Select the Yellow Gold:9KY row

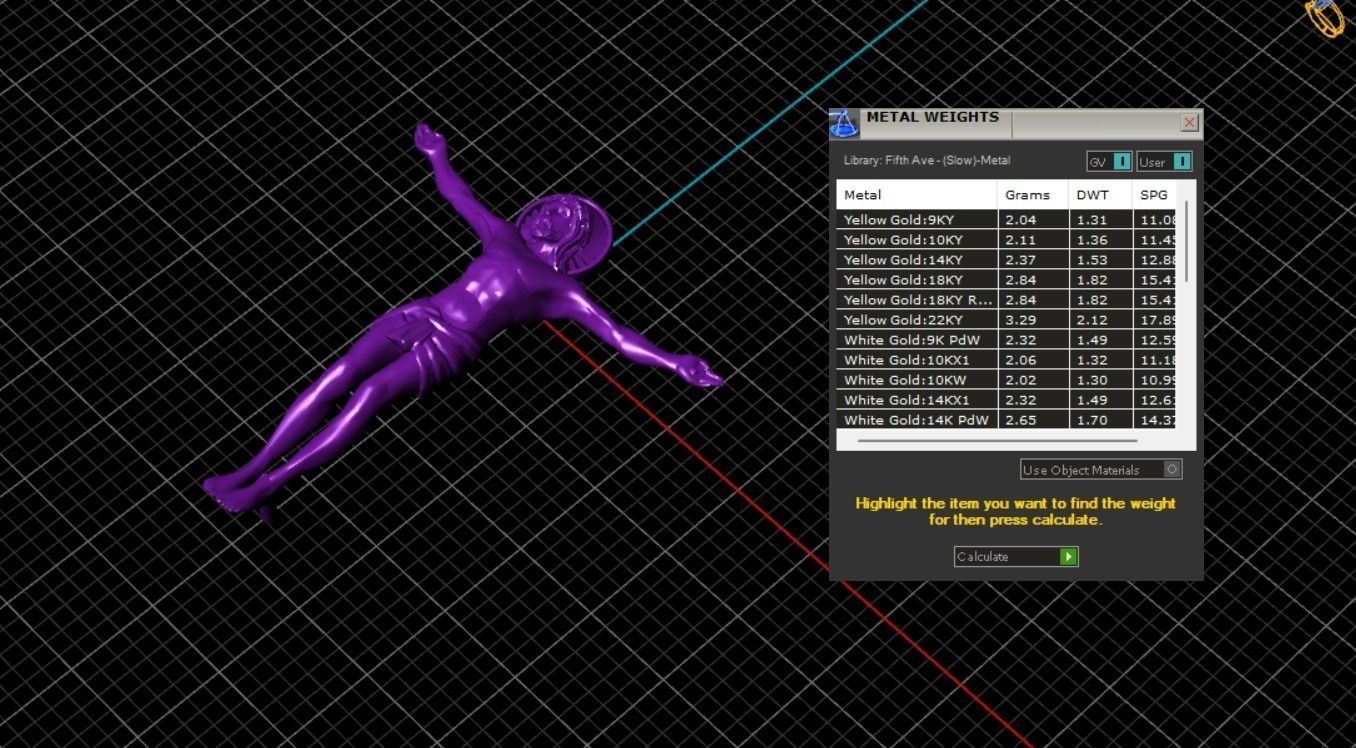pos(1006,220)
